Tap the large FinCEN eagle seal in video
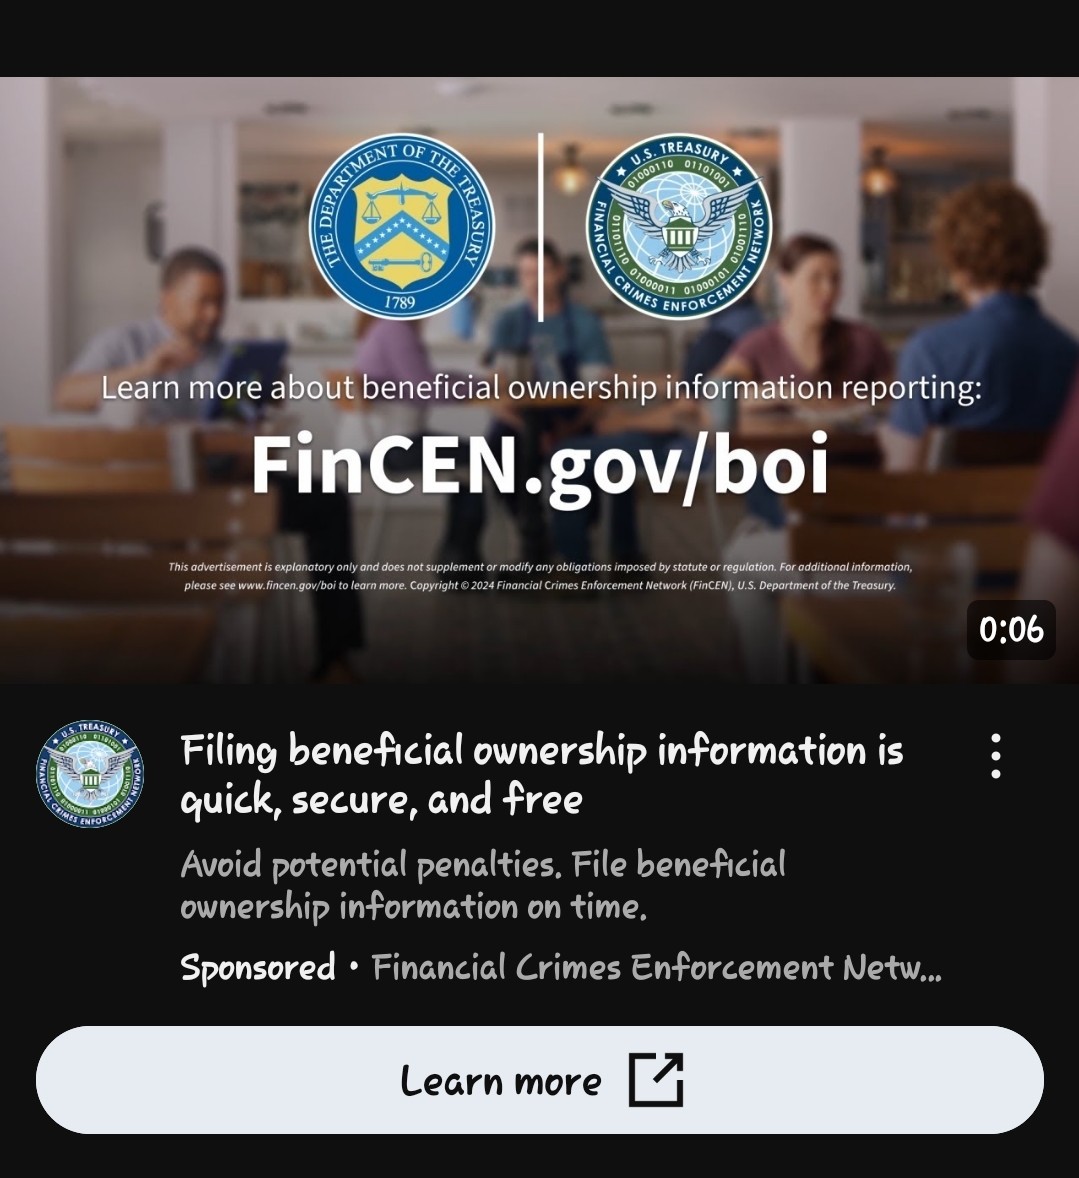The height and width of the screenshot is (1178, 1079). coord(679,226)
